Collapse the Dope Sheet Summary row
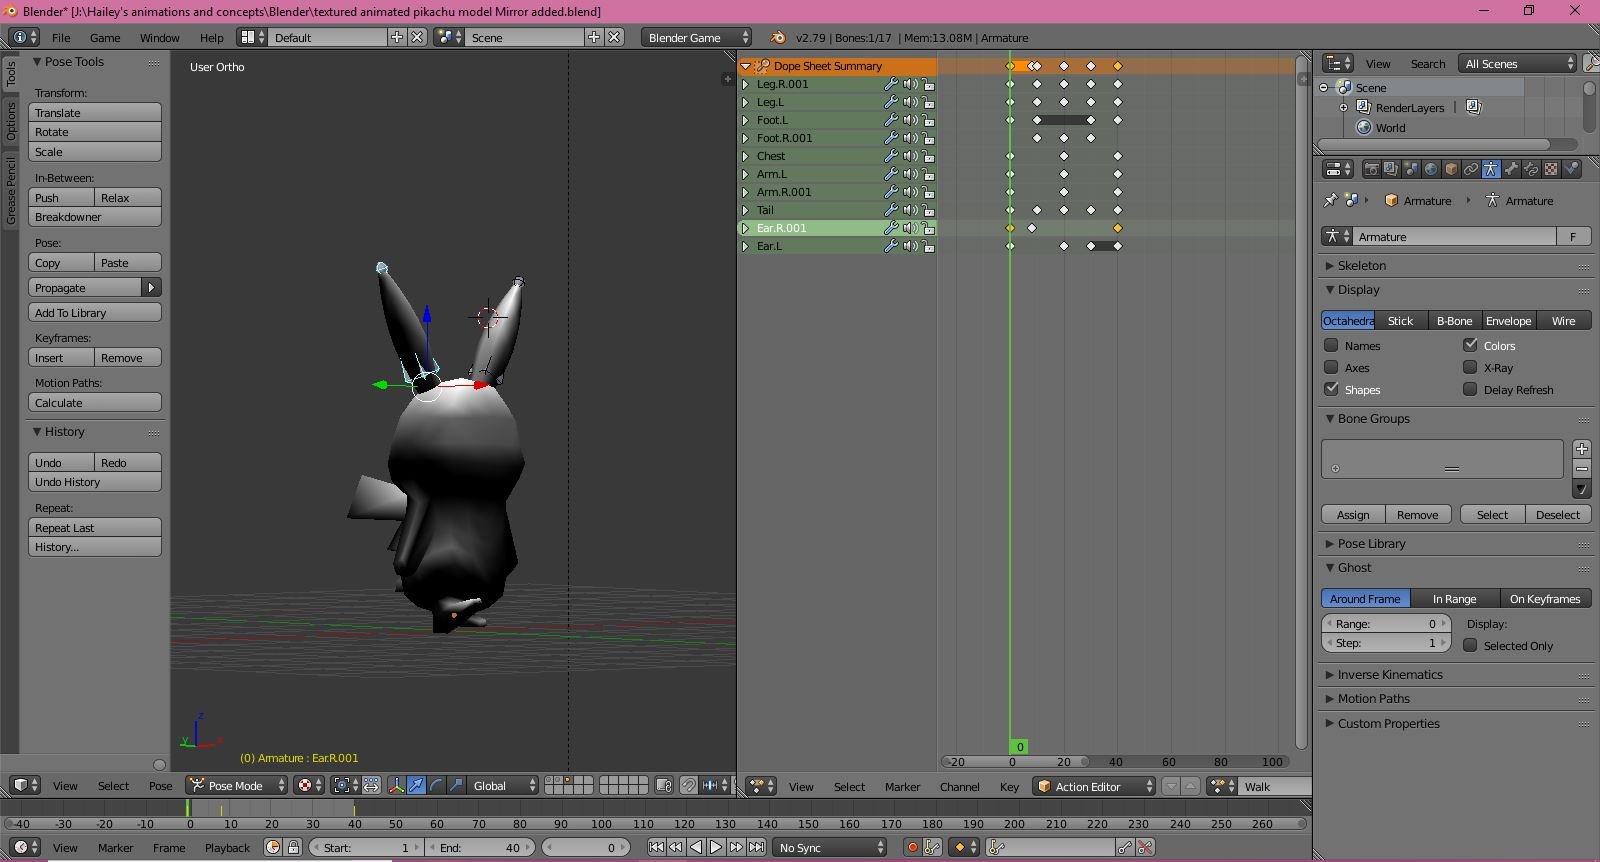 745,66
